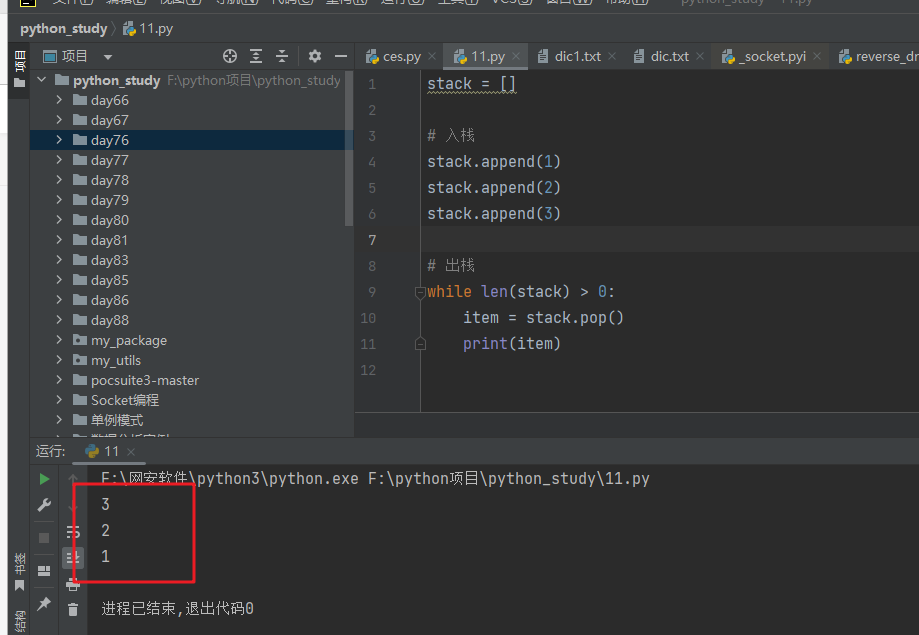Collapse the python_study root folder
This screenshot has height=635, width=919.
coord(42,79)
